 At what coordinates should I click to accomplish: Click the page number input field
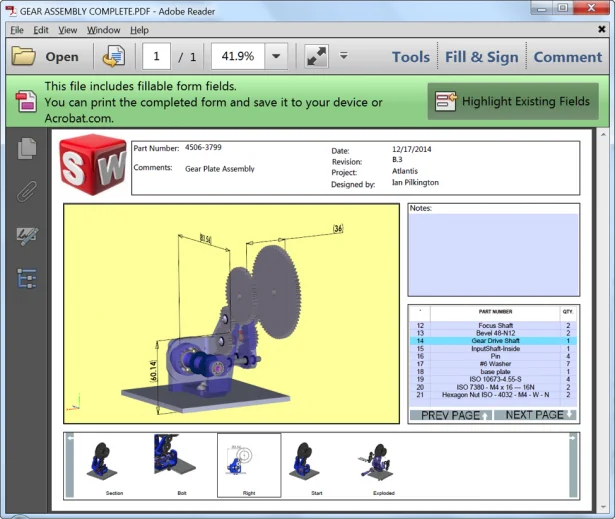coord(157,57)
